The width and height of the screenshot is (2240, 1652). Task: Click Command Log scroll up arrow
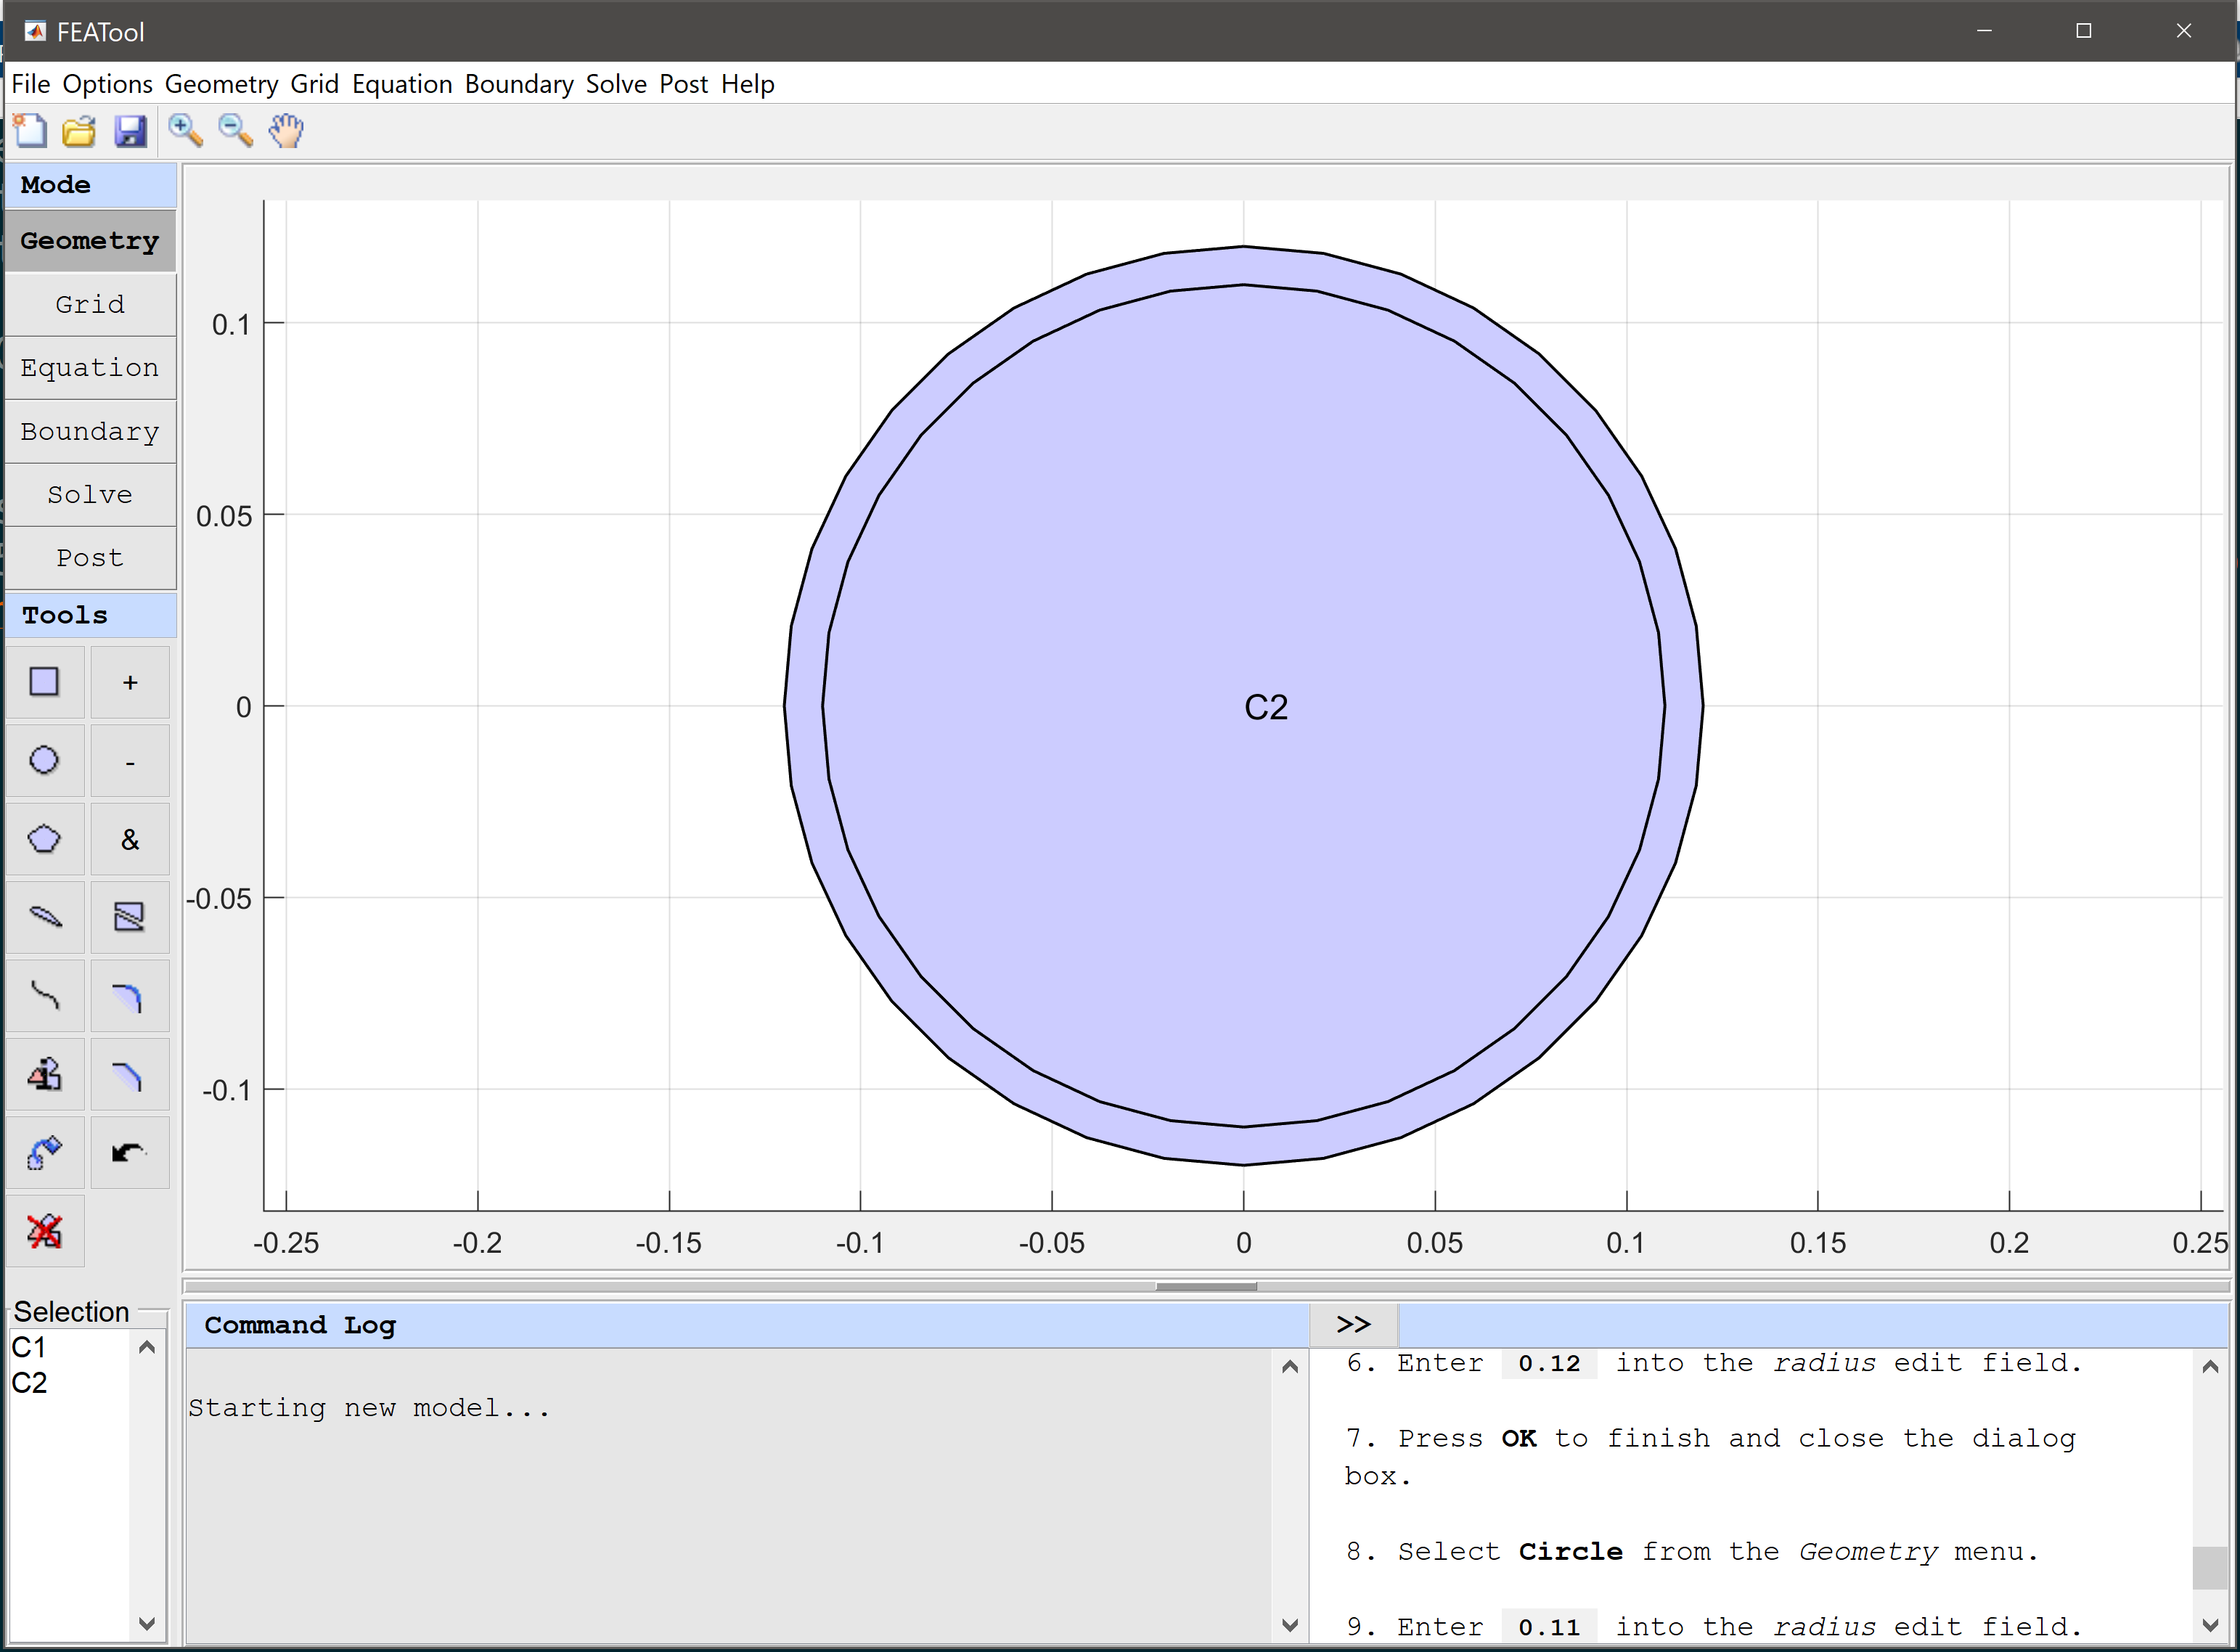1290,1367
